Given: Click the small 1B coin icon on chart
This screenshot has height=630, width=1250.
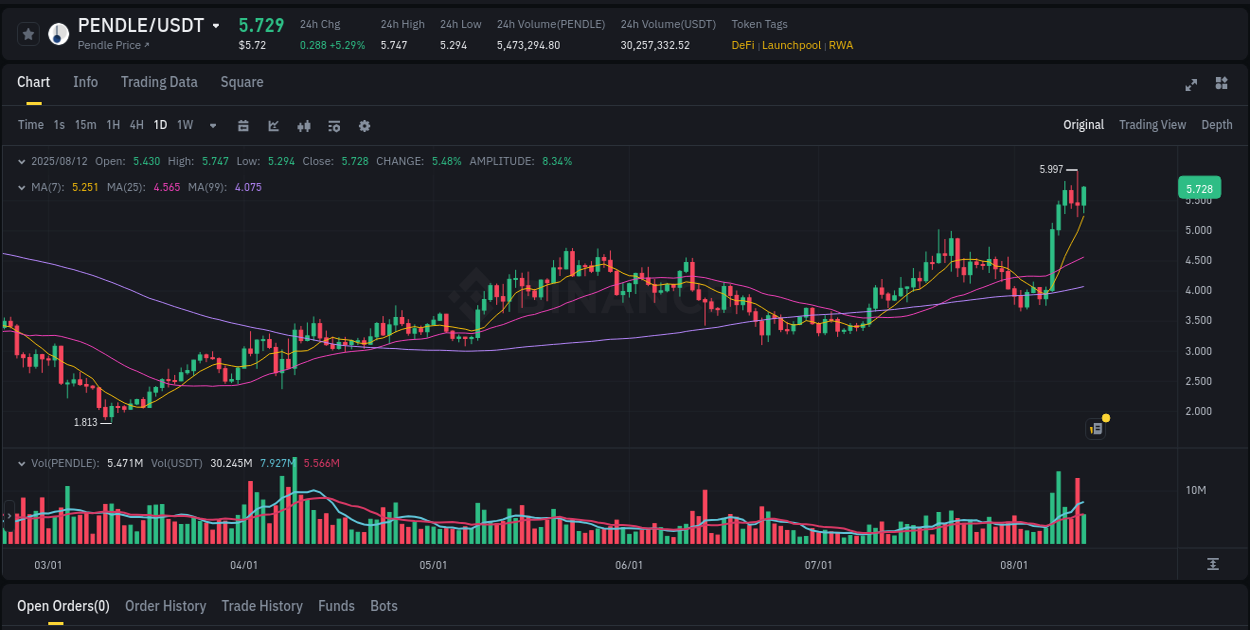Looking at the screenshot, I should (1095, 428).
